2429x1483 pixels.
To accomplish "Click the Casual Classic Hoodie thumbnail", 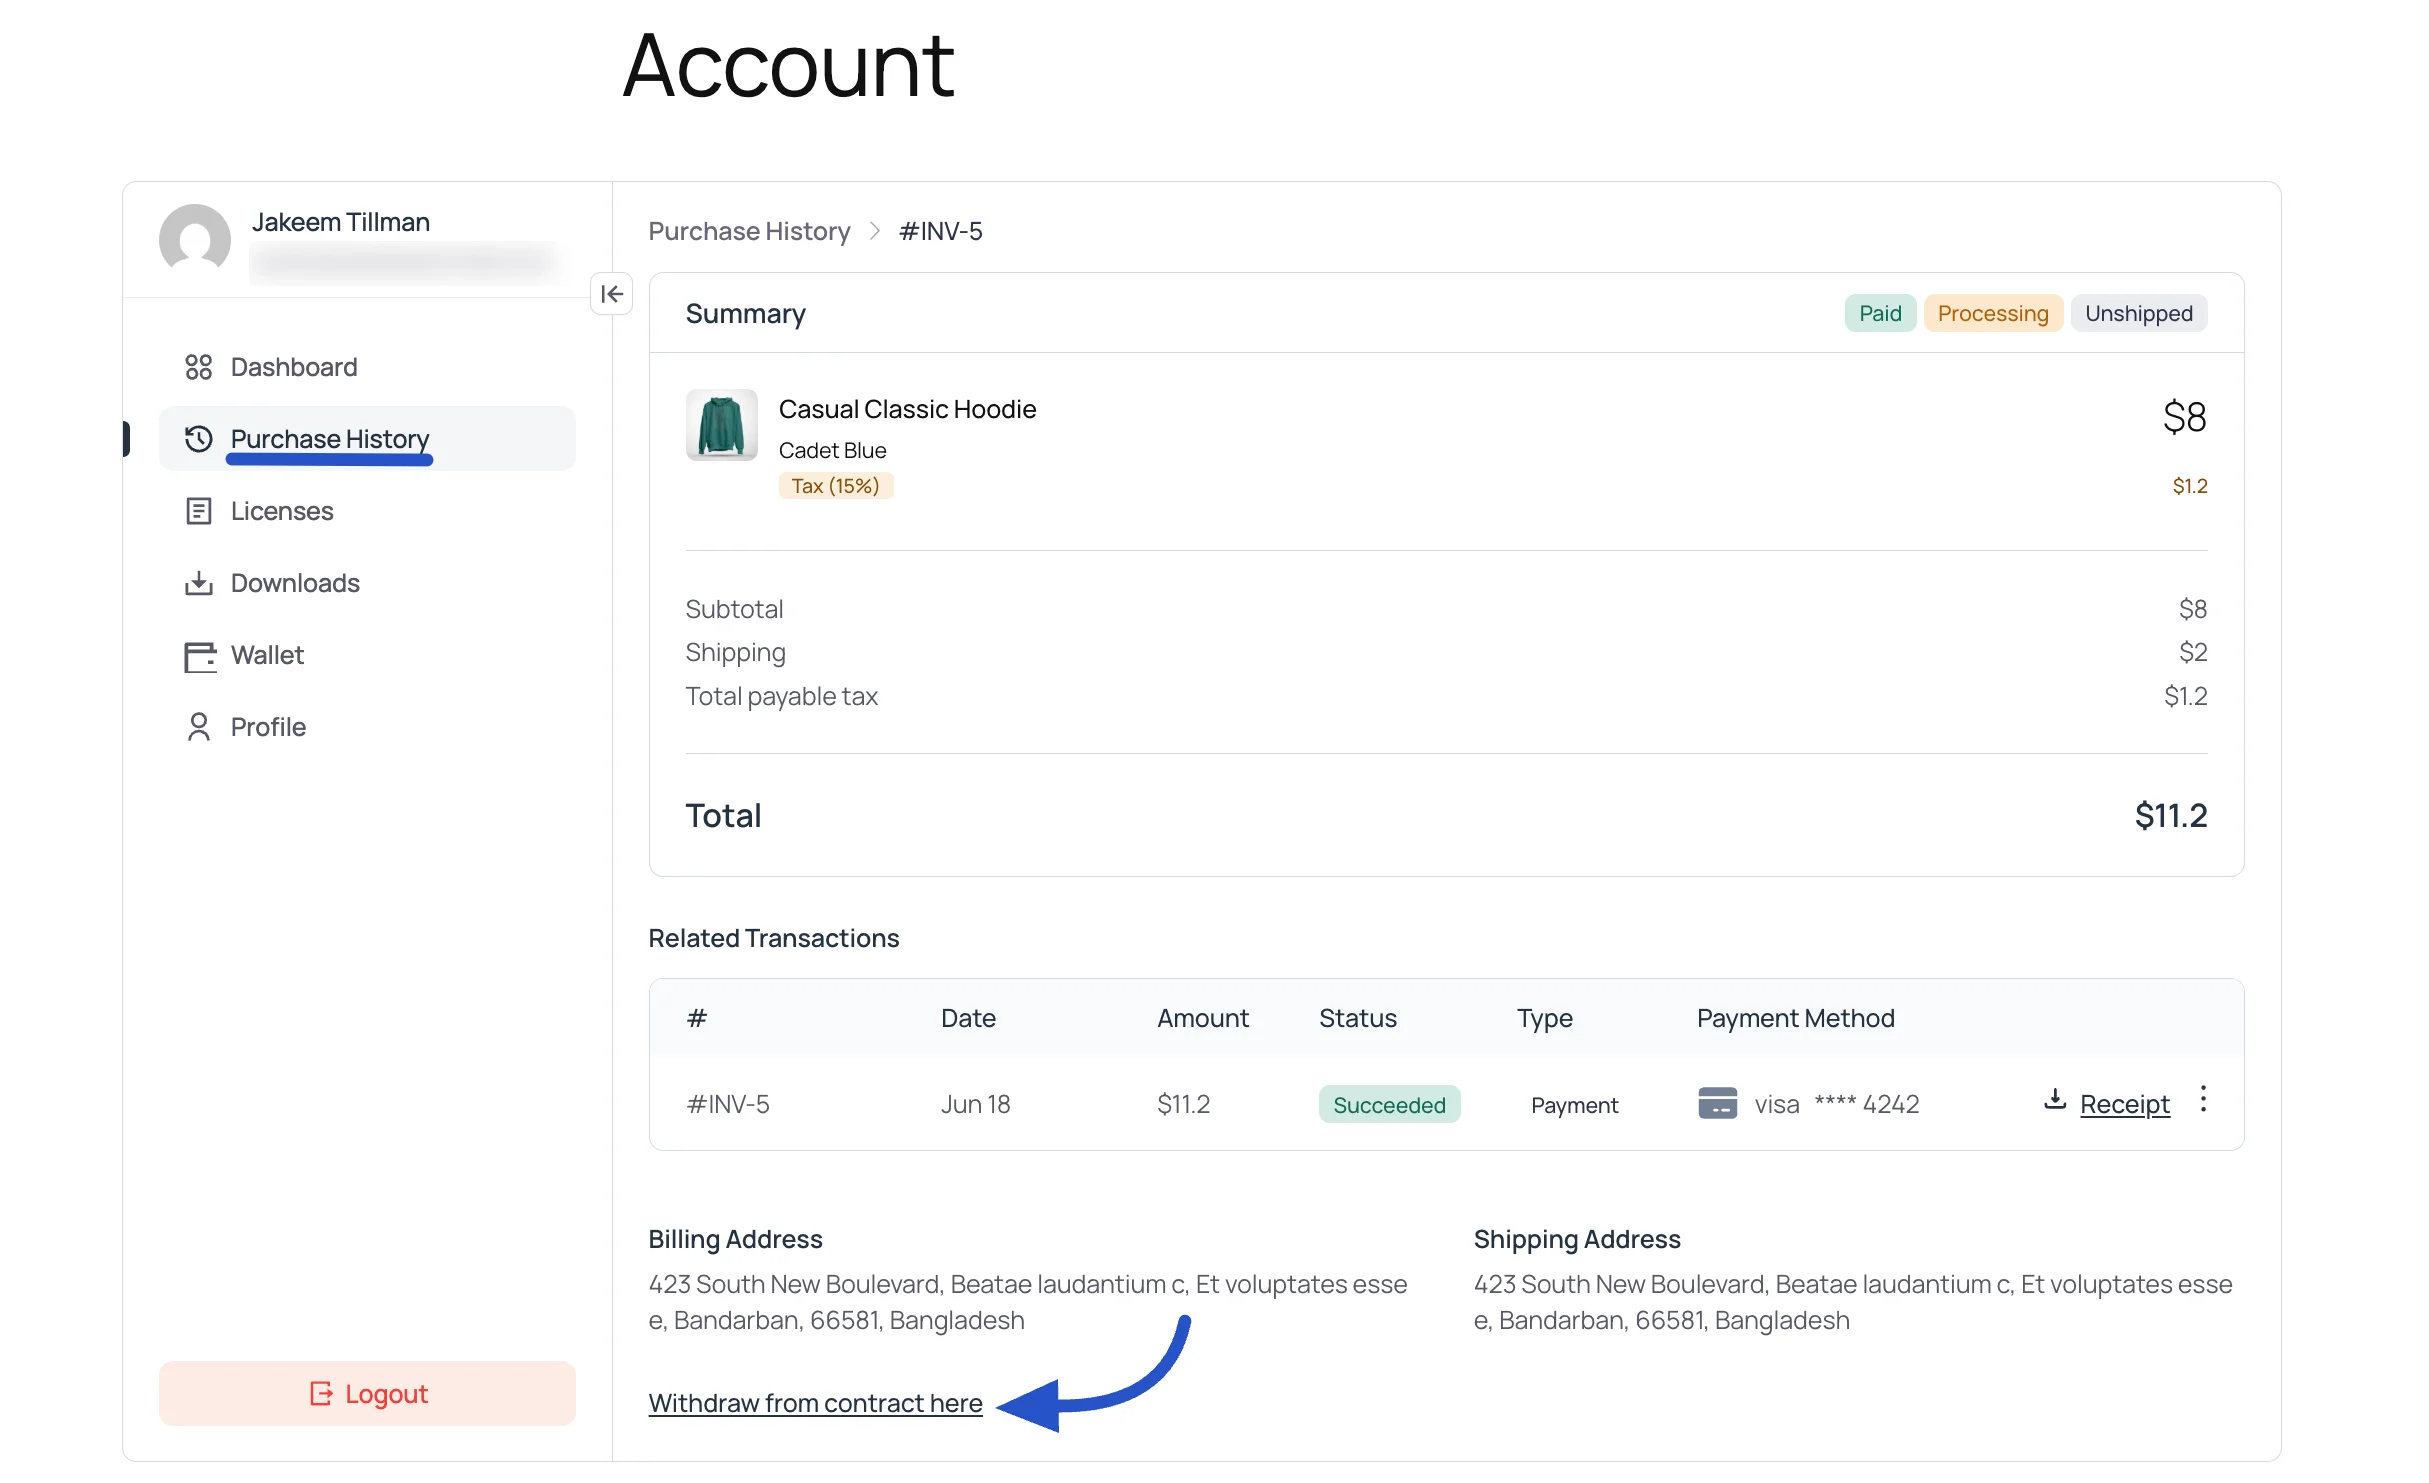I will point(721,425).
